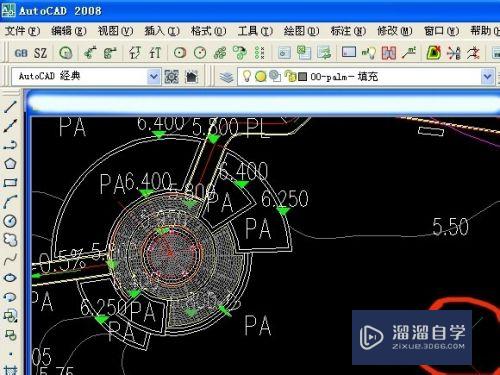The height and width of the screenshot is (375, 500).
Task: Click the green overlapping circles icon
Action: 220,53
